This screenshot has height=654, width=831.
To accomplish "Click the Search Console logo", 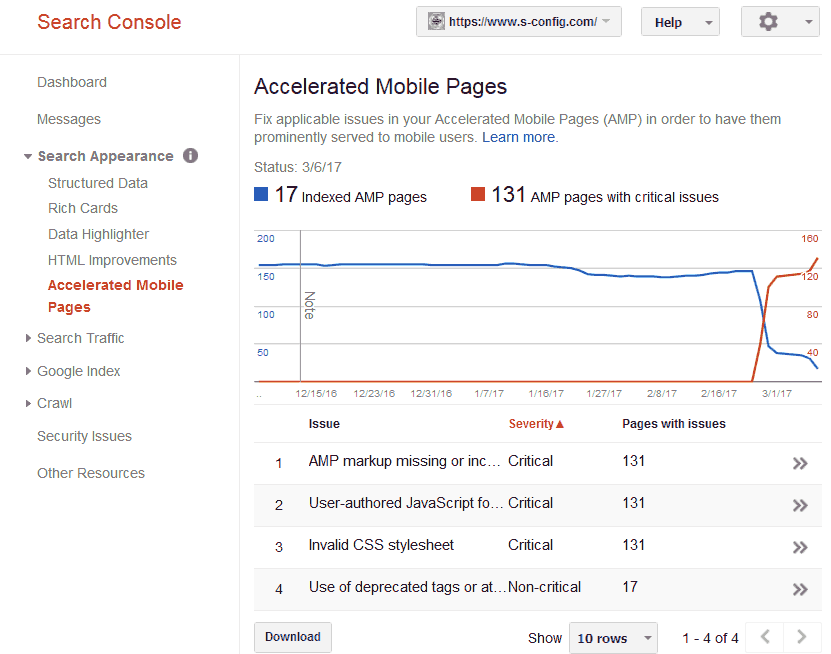I will click(x=109, y=22).
